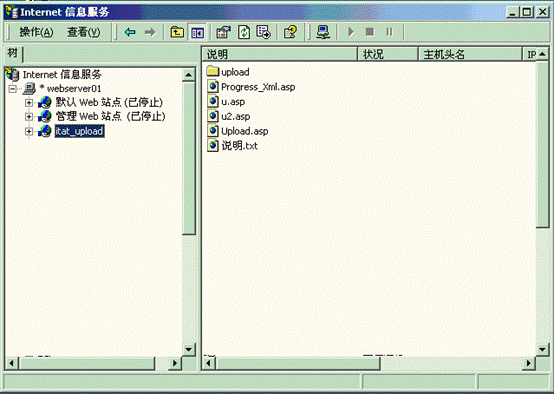
Task: Collapse the webserver01 tree node
Action: [x=12, y=89]
